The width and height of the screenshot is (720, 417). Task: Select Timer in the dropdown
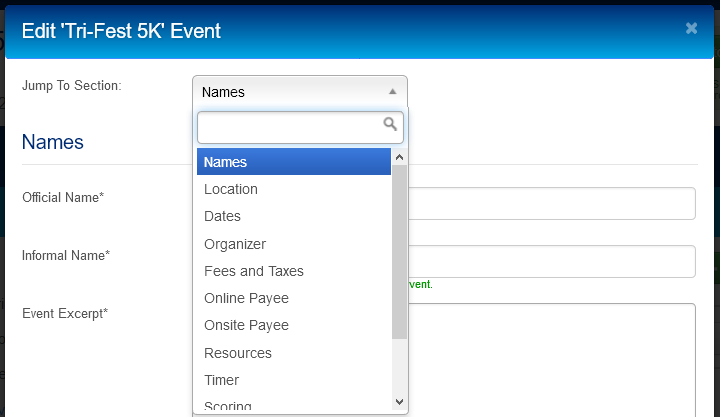pyautogui.click(x=293, y=380)
